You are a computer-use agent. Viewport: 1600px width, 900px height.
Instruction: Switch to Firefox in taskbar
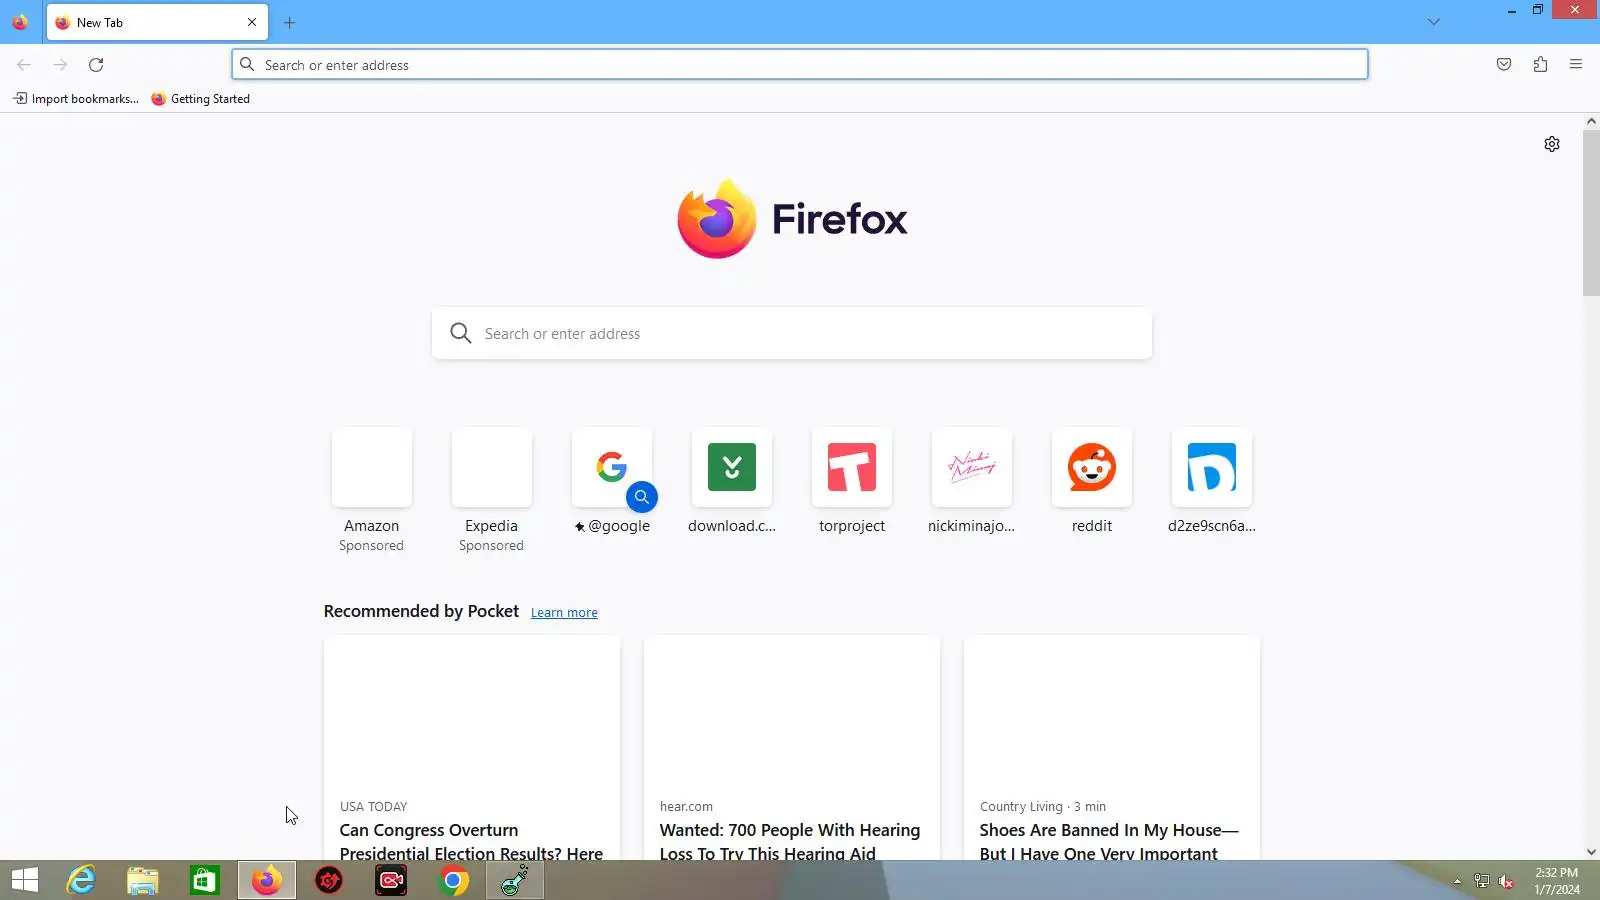point(267,880)
